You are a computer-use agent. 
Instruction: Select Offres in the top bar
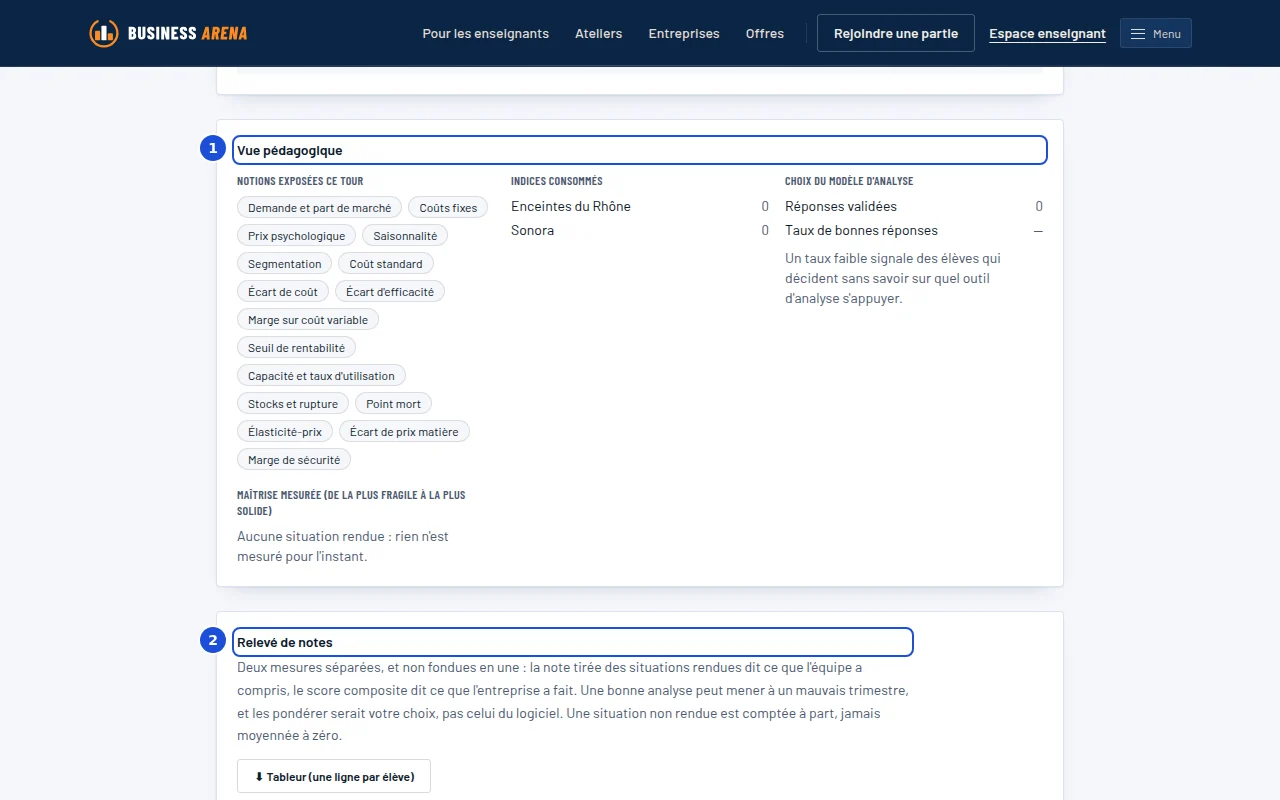click(x=765, y=33)
